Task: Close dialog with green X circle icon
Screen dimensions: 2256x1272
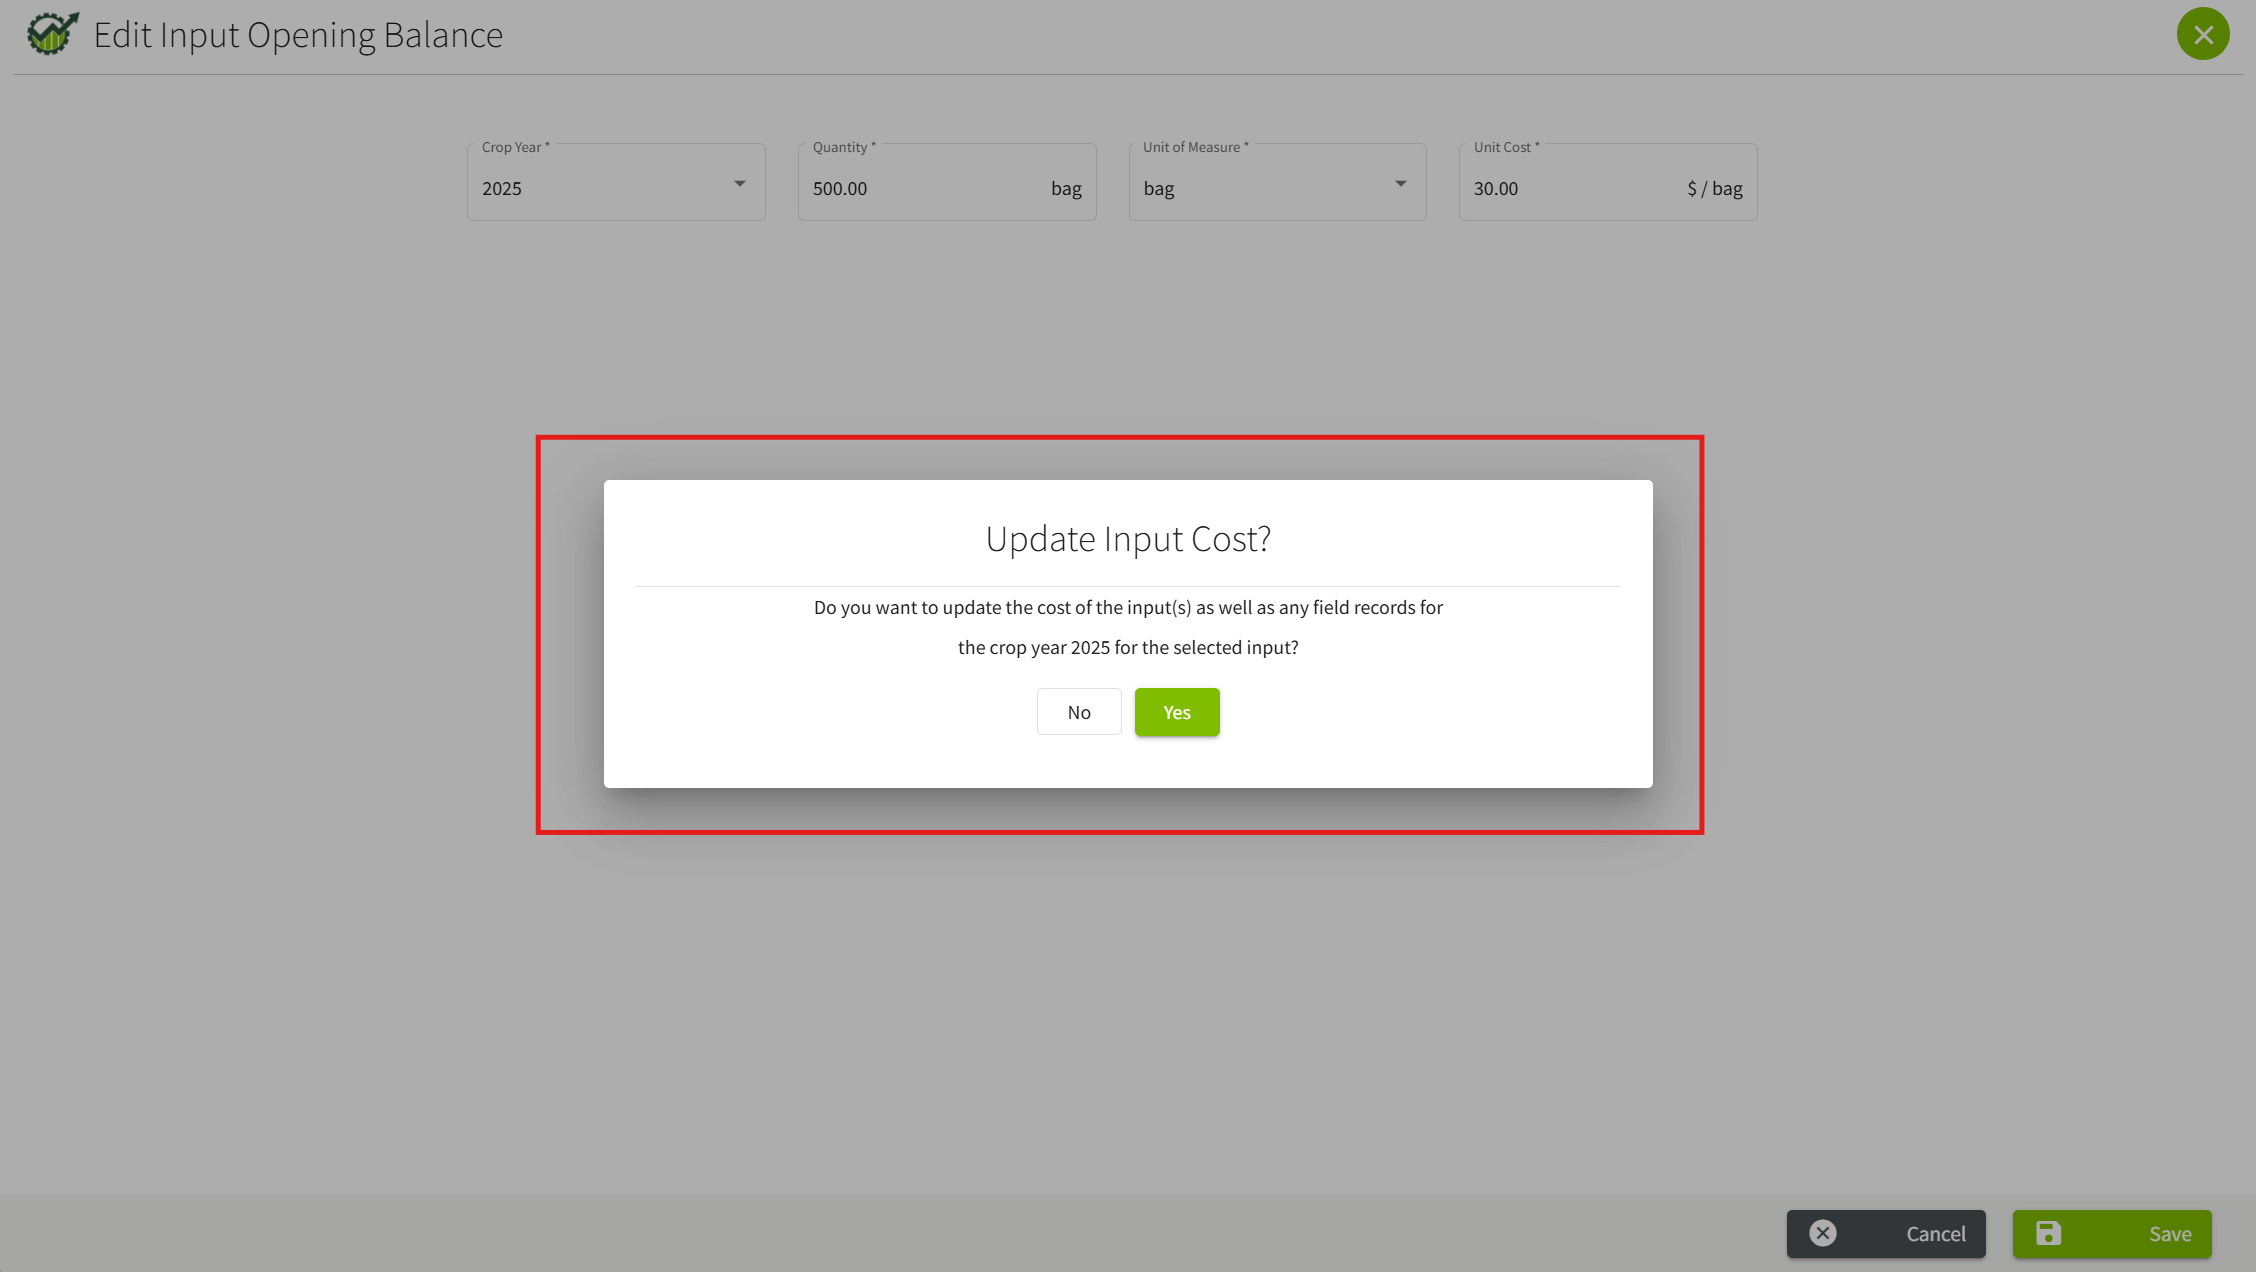Action: point(2202,34)
